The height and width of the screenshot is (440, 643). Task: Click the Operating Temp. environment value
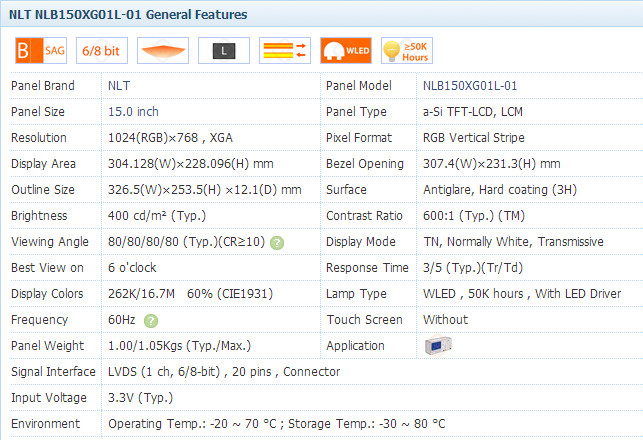277,424
